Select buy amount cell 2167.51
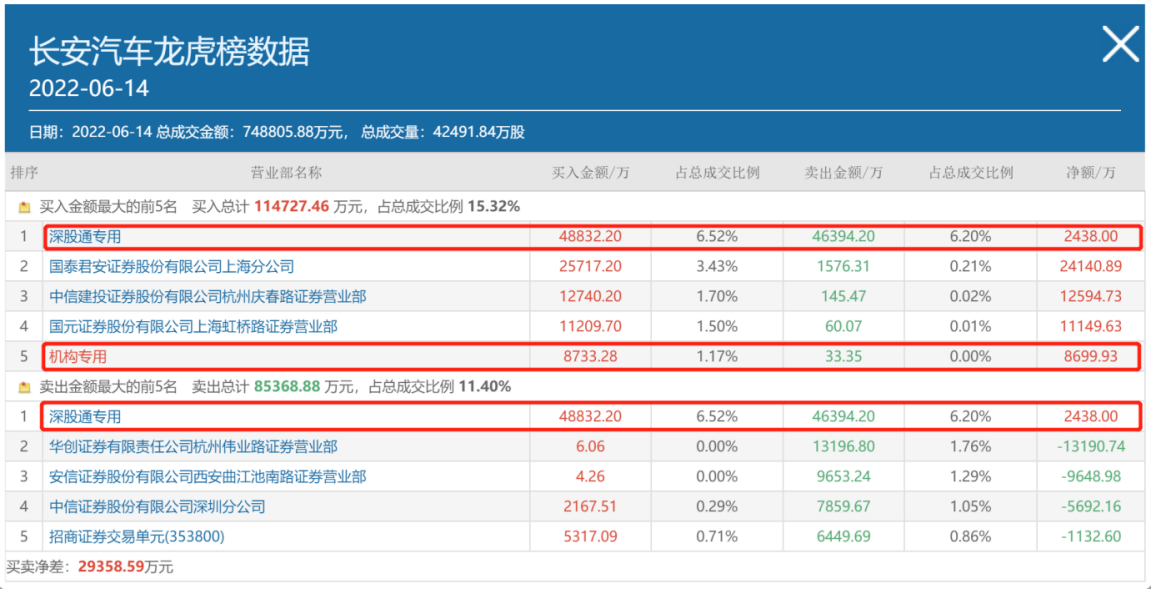The width and height of the screenshot is (1151, 589). (x=591, y=507)
